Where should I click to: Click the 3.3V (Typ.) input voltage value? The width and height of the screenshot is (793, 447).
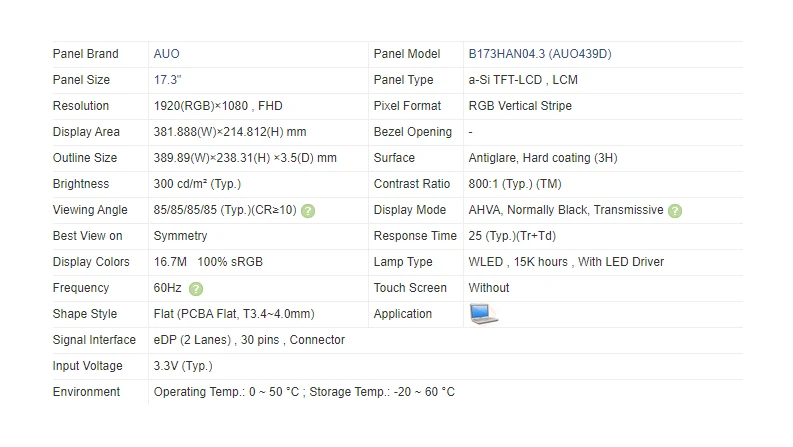tap(183, 366)
